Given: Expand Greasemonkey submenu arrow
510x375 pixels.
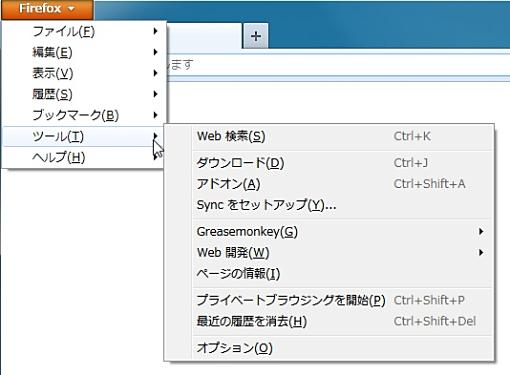Looking at the screenshot, I should pyautogui.click(x=481, y=231).
